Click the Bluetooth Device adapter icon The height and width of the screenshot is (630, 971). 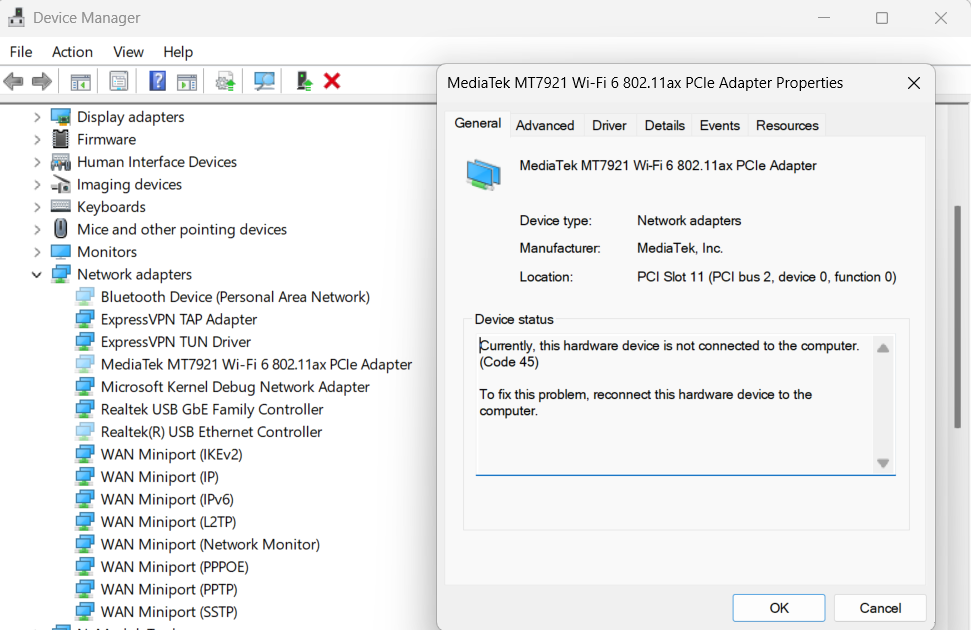pos(85,297)
